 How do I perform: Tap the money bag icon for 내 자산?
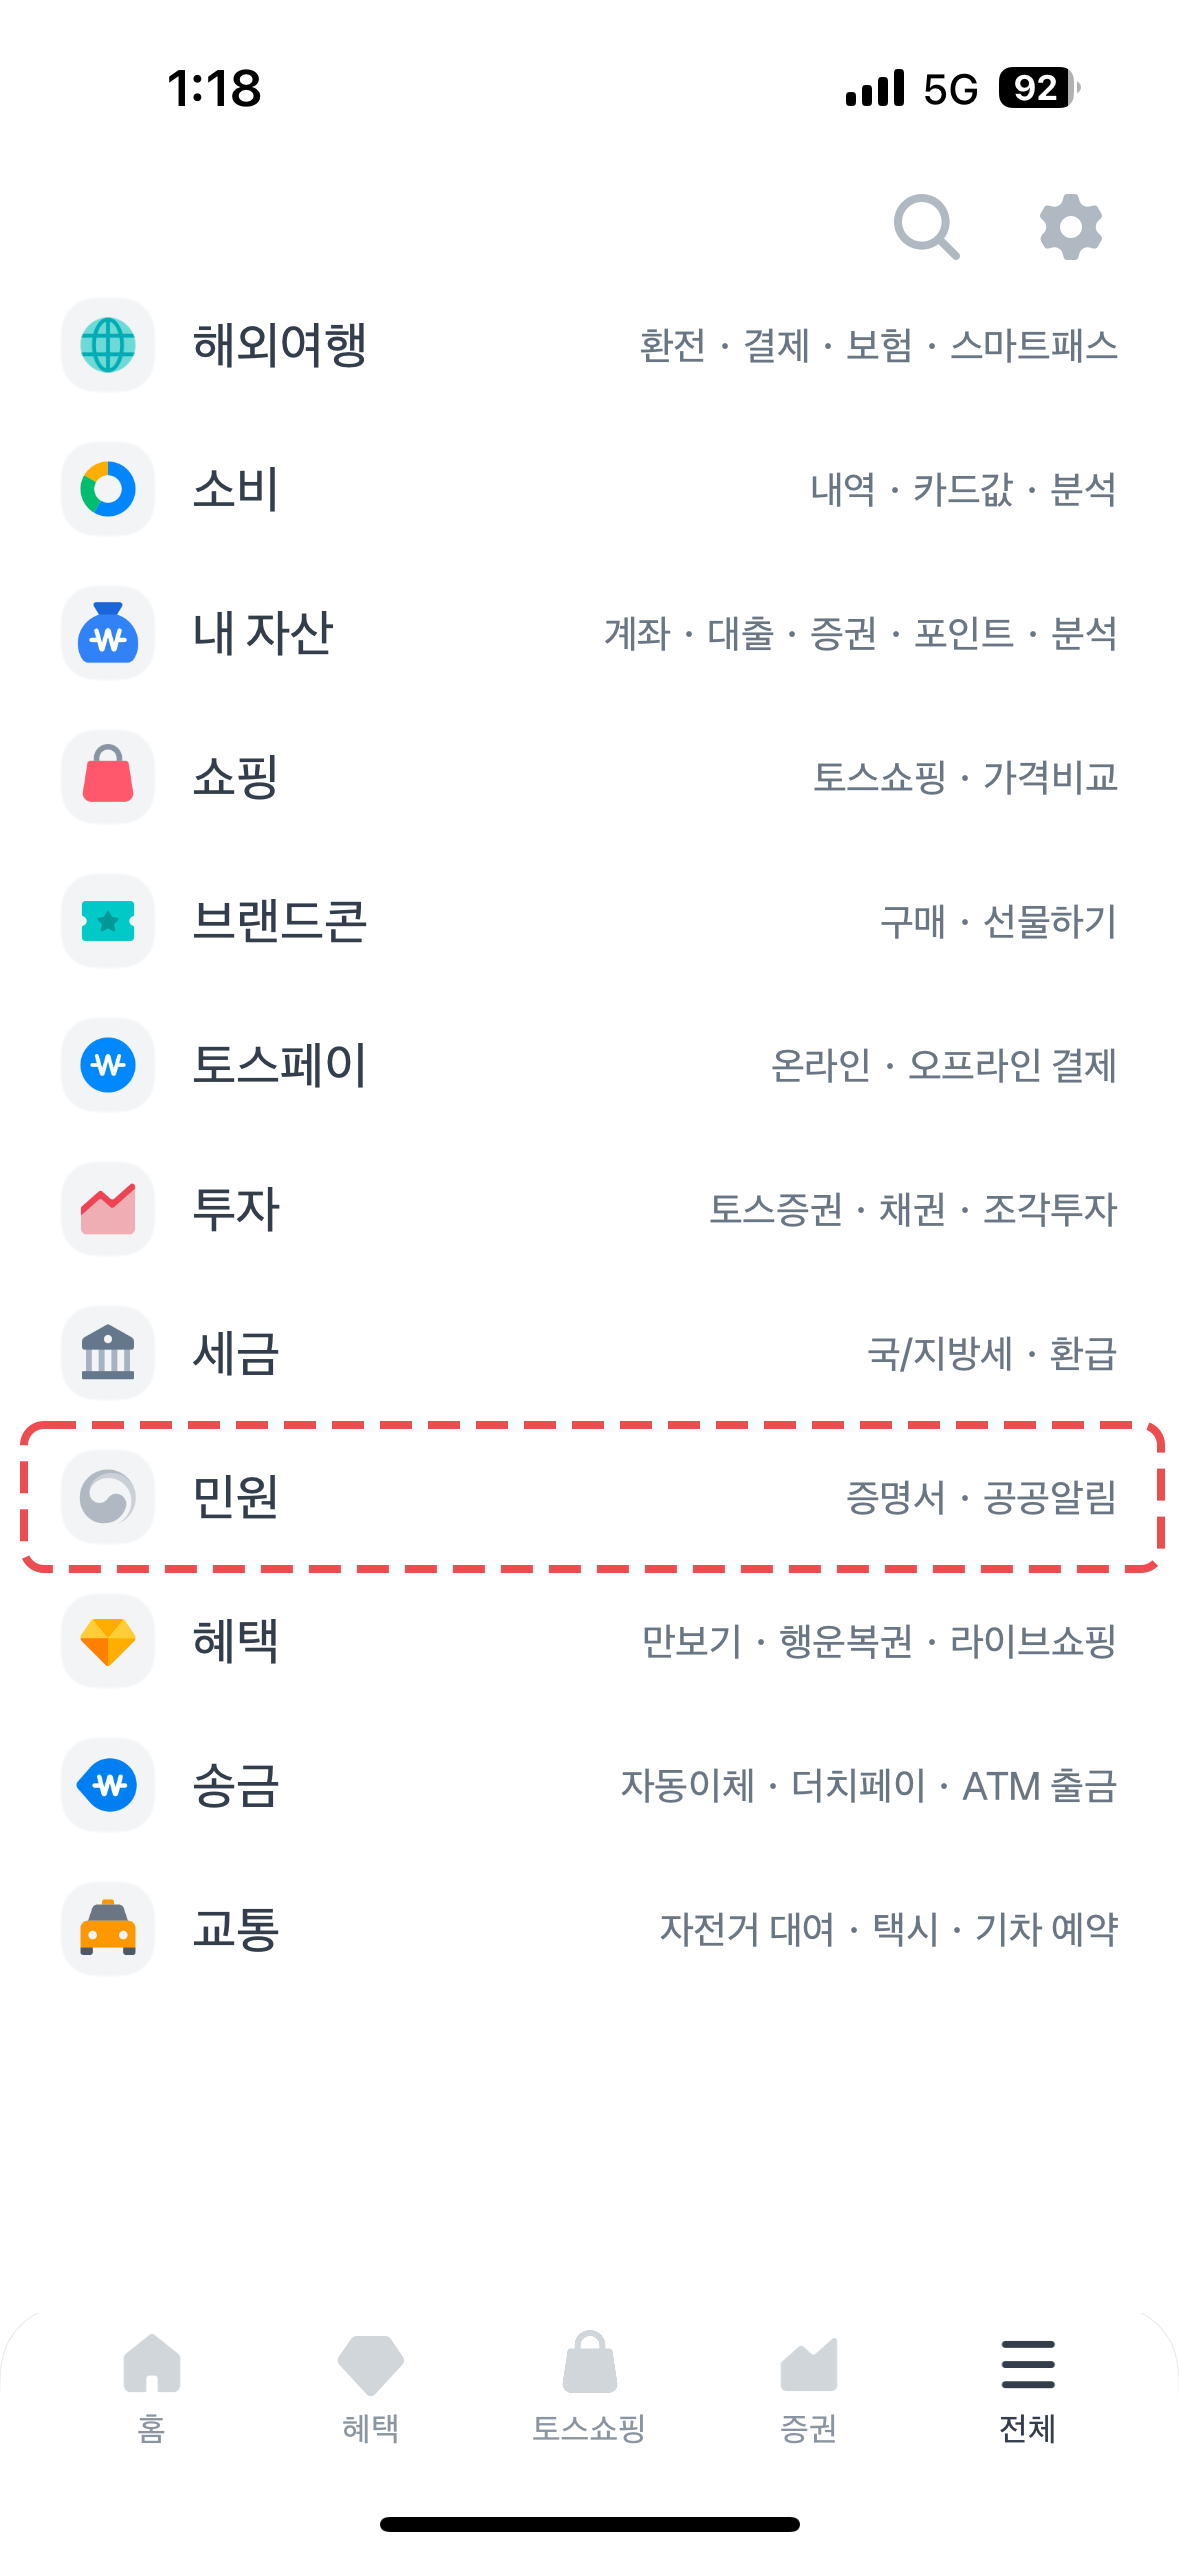[108, 633]
